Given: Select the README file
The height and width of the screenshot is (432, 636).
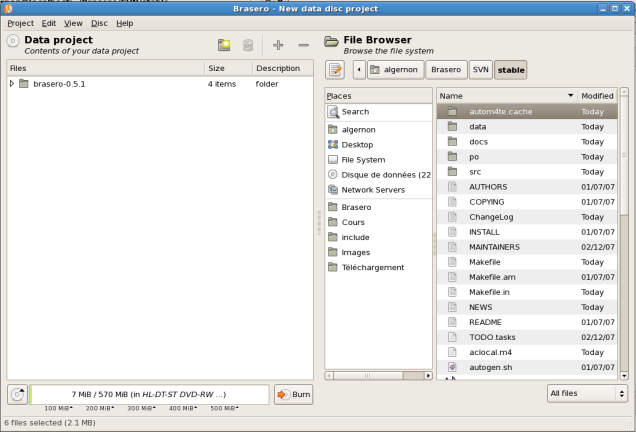Looking at the screenshot, I should [x=527, y=322].
